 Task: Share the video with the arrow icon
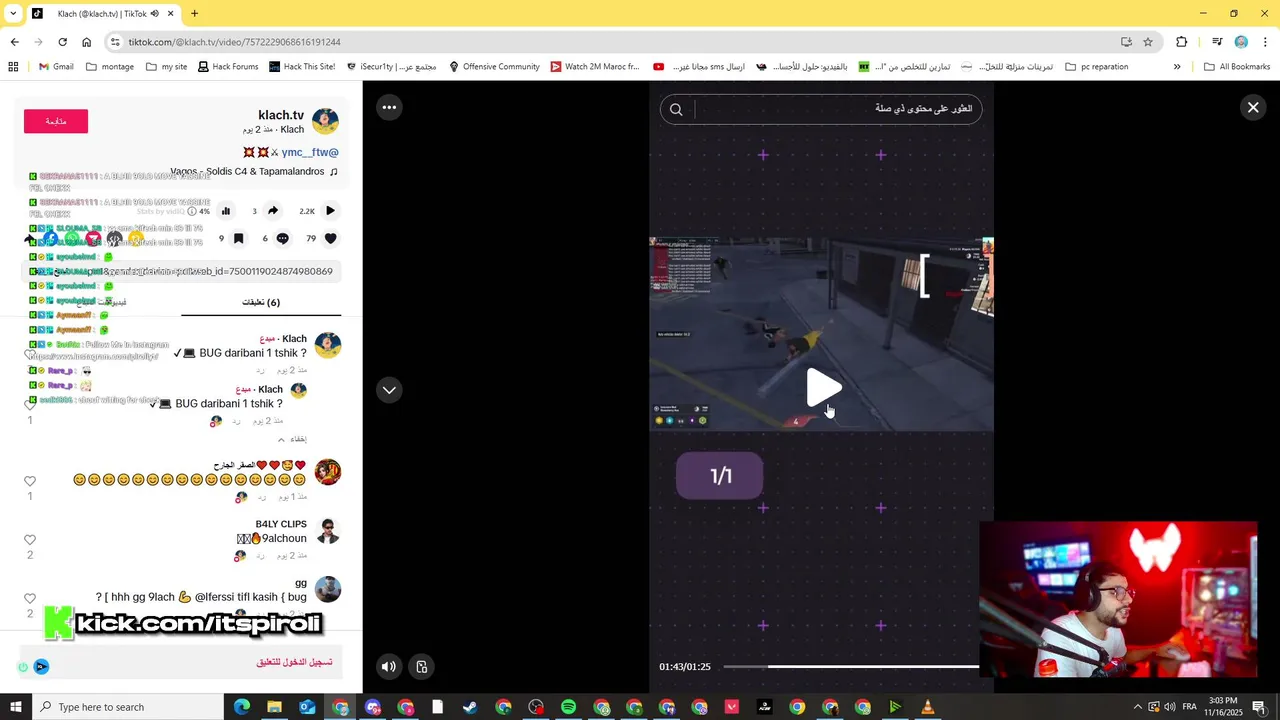pyautogui.click(x=273, y=211)
